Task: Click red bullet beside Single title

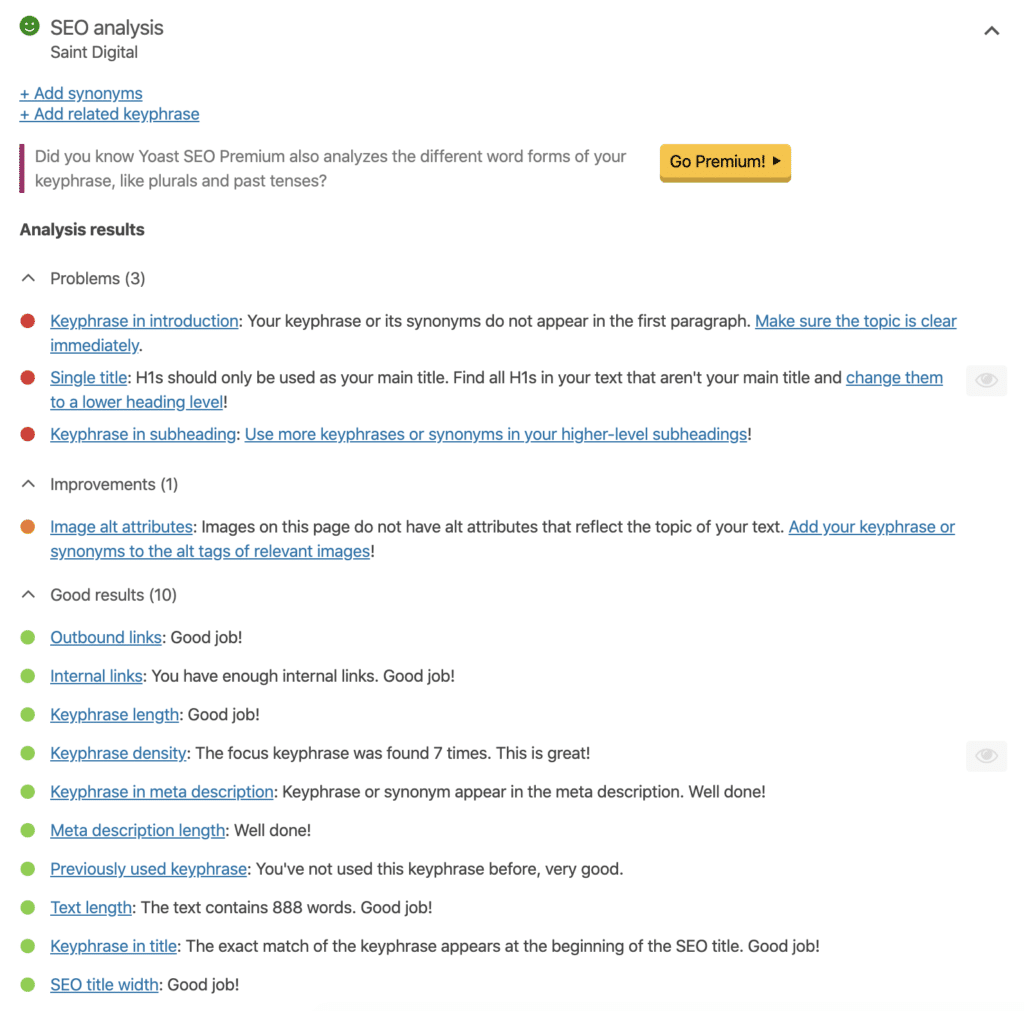Action: point(27,377)
